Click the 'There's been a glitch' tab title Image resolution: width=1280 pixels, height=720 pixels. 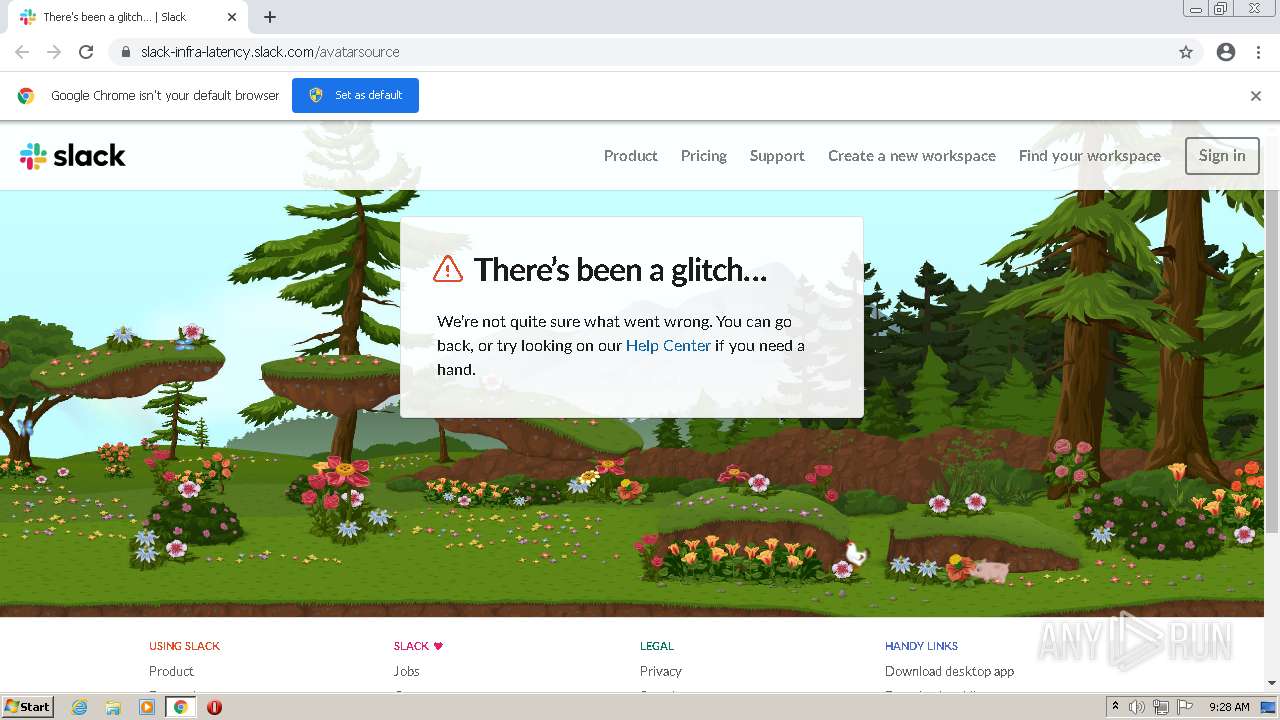115,17
